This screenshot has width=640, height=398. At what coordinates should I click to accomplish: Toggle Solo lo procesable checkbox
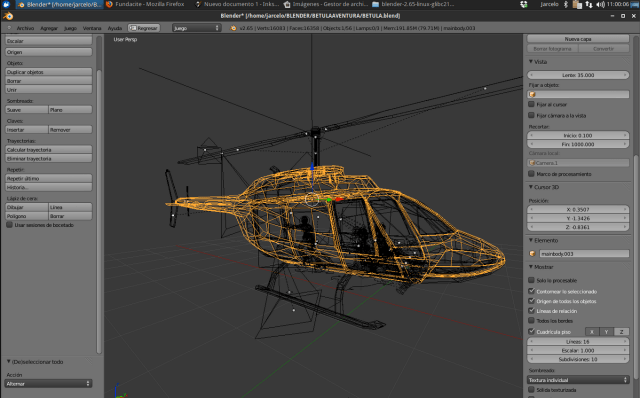[x=531, y=280]
